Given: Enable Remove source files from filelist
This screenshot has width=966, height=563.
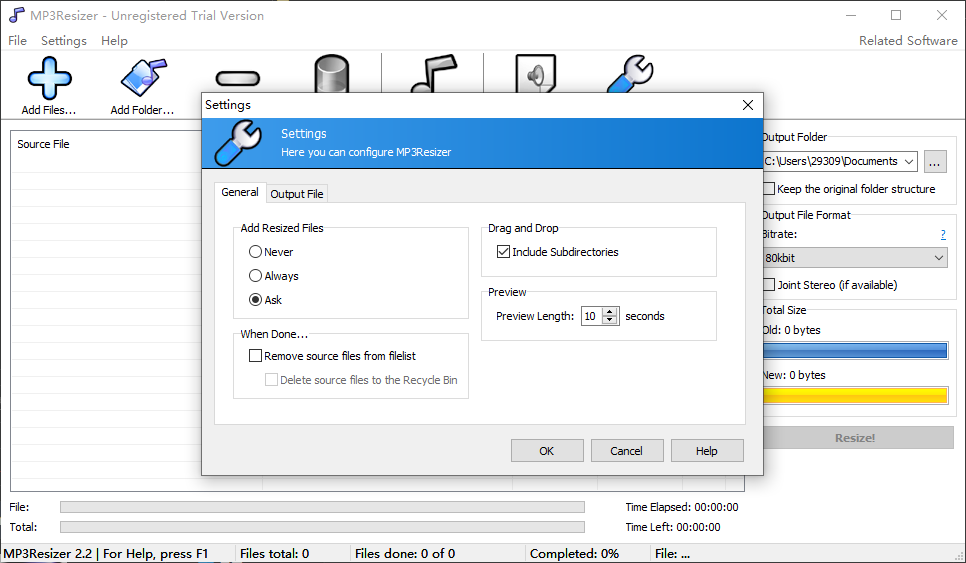Looking at the screenshot, I should point(255,355).
